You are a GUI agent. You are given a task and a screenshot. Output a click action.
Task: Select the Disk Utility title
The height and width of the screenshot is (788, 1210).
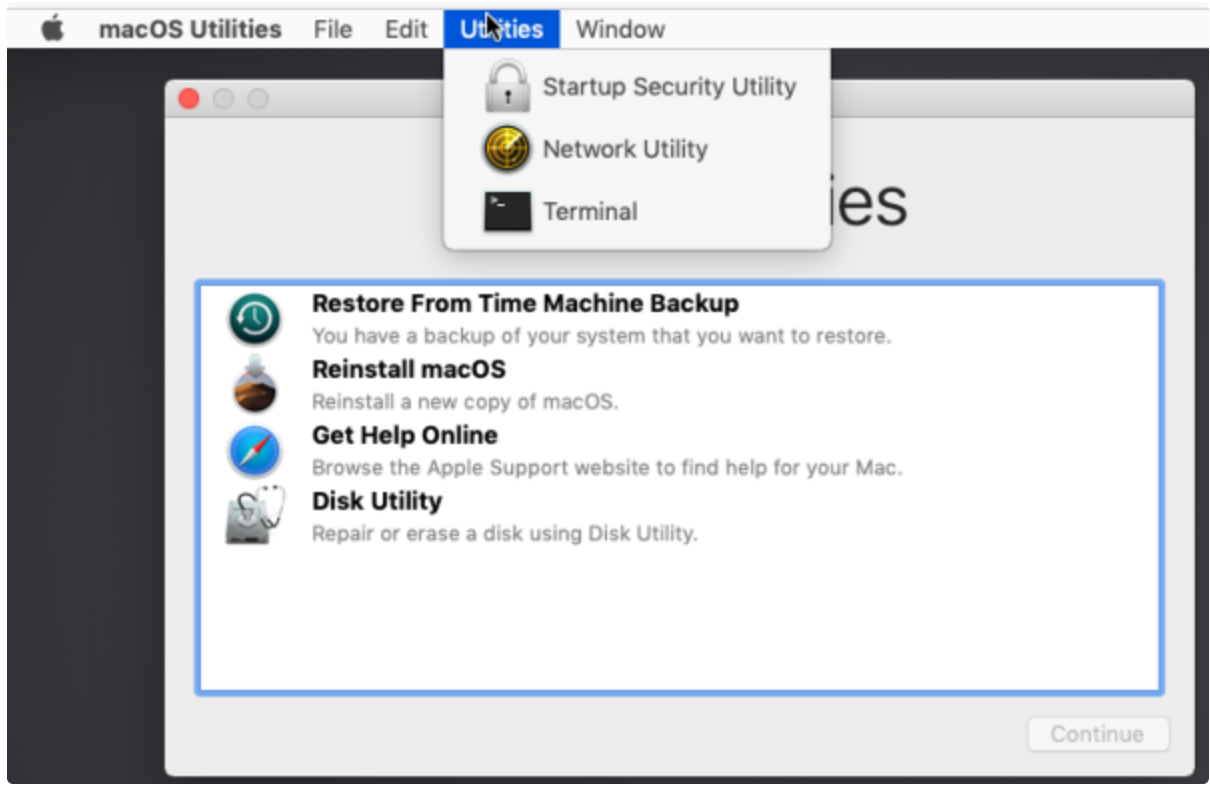click(377, 501)
